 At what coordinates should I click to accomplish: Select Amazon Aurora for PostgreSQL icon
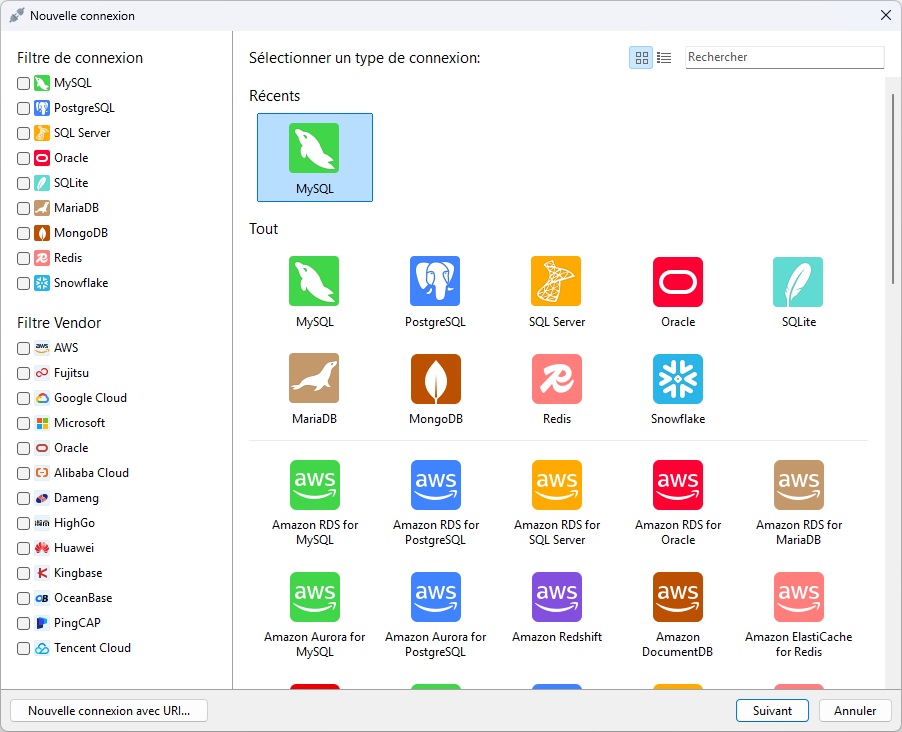(435, 597)
